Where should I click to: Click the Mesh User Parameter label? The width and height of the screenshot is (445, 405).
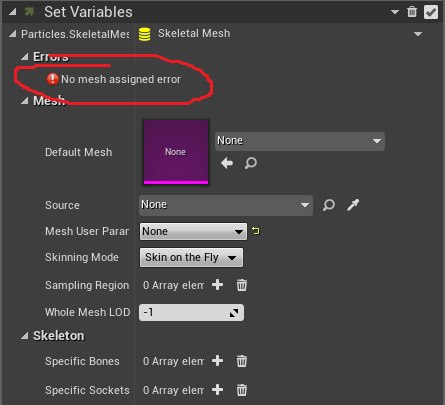(x=87, y=231)
